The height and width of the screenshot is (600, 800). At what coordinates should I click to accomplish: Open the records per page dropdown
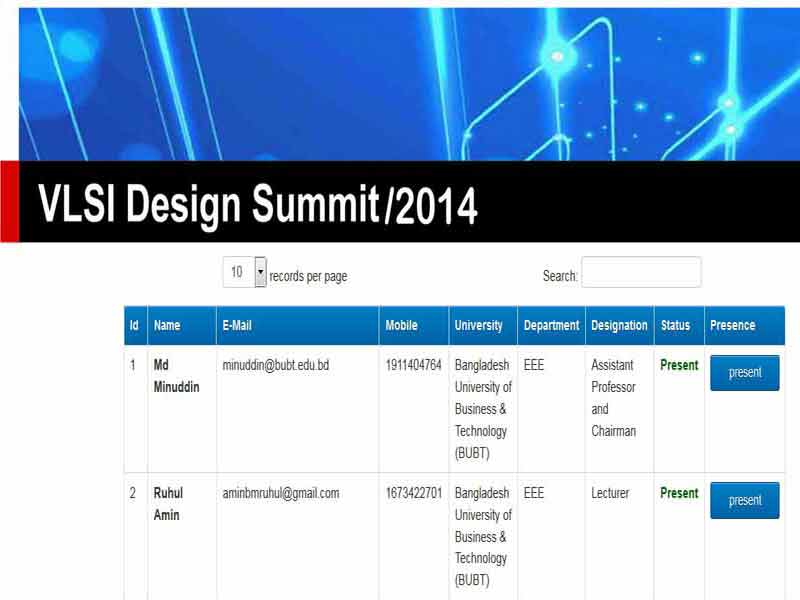click(x=244, y=272)
